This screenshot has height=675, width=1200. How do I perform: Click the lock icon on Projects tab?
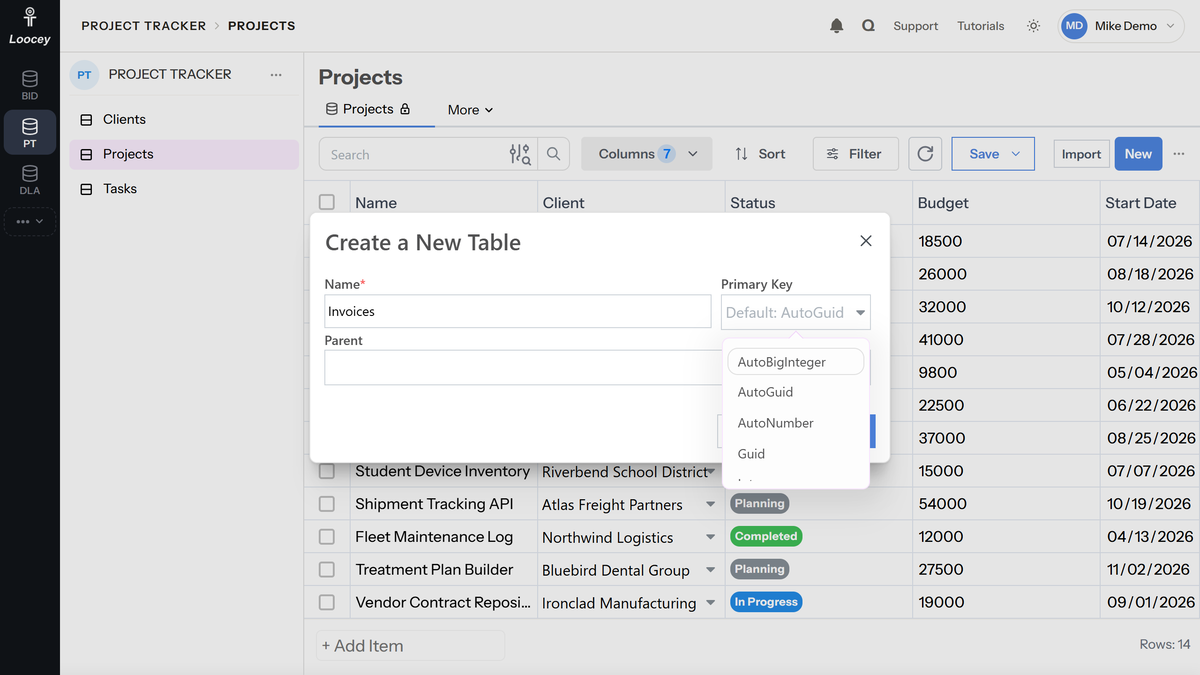click(x=405, y=109)
